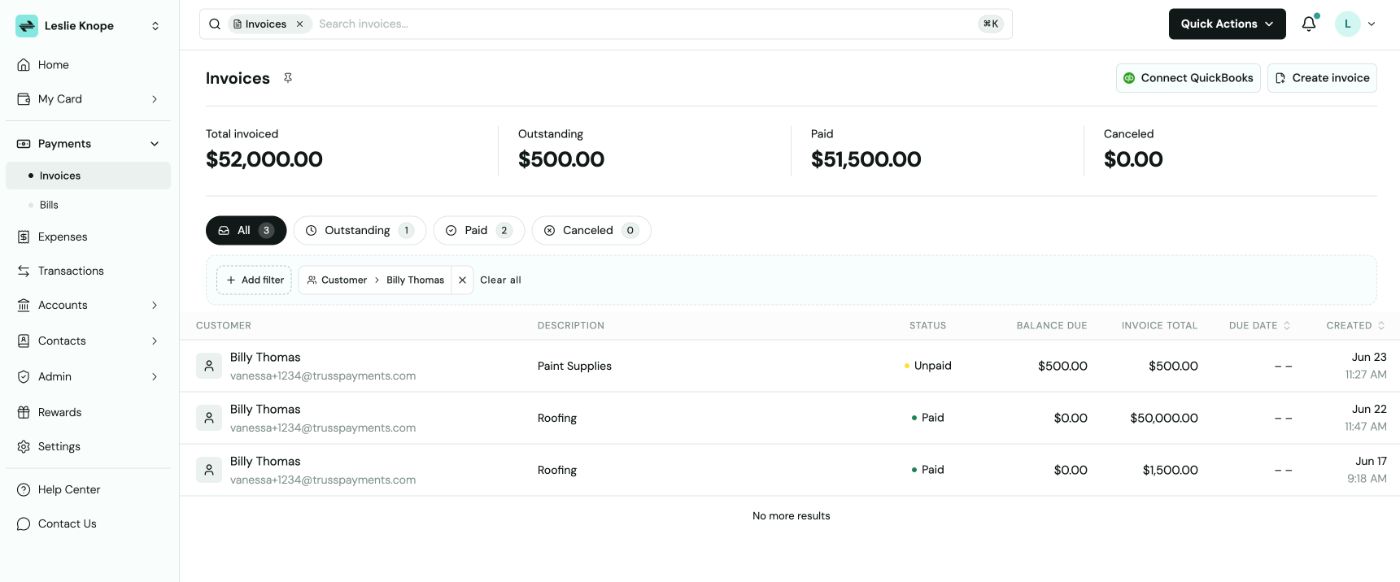Click the Paint Supplies description

click(x=574, y=366)
